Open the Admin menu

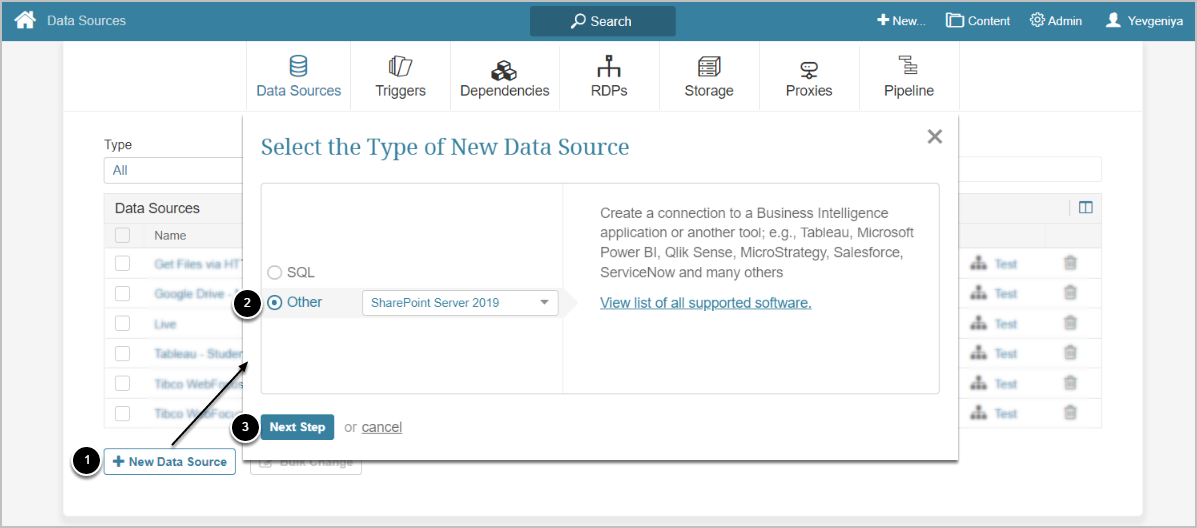[1055, 20]
